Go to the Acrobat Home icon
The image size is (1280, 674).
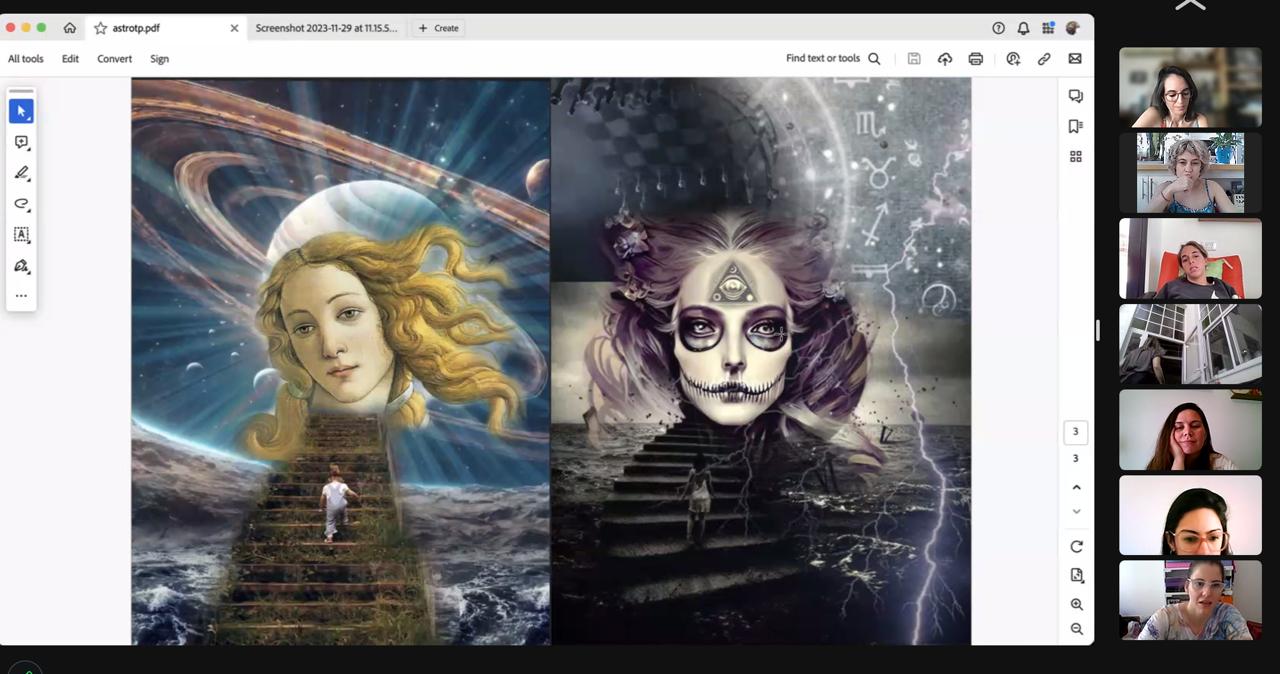tap(69, 28)
